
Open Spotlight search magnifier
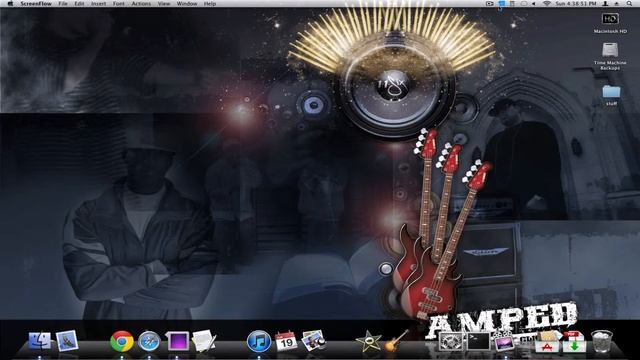pyautogui.click(x=630, y=3)
